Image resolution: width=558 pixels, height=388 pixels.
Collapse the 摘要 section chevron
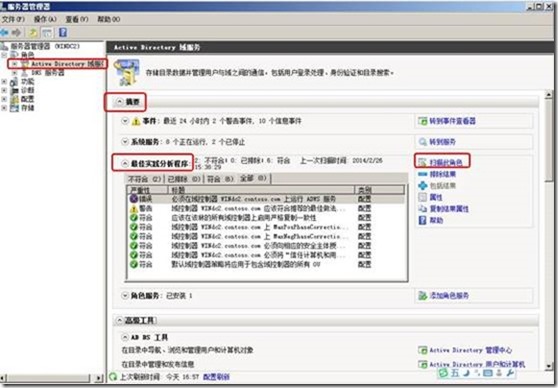pos(120,102)
